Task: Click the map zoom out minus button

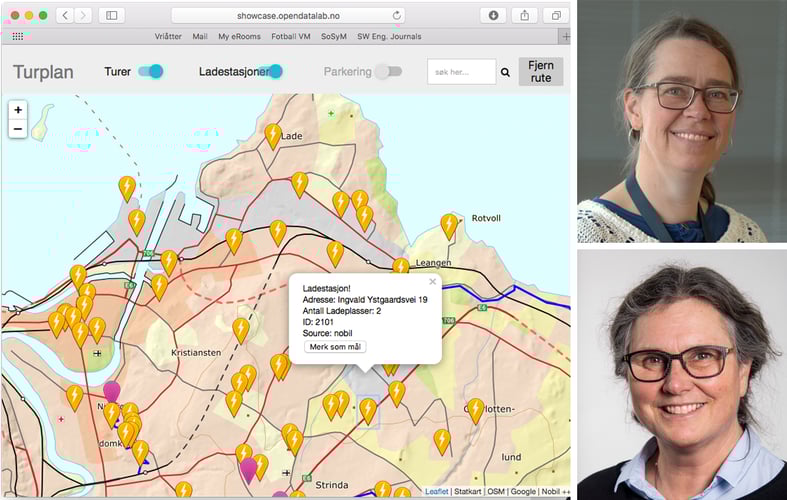Action: (18, 129)
